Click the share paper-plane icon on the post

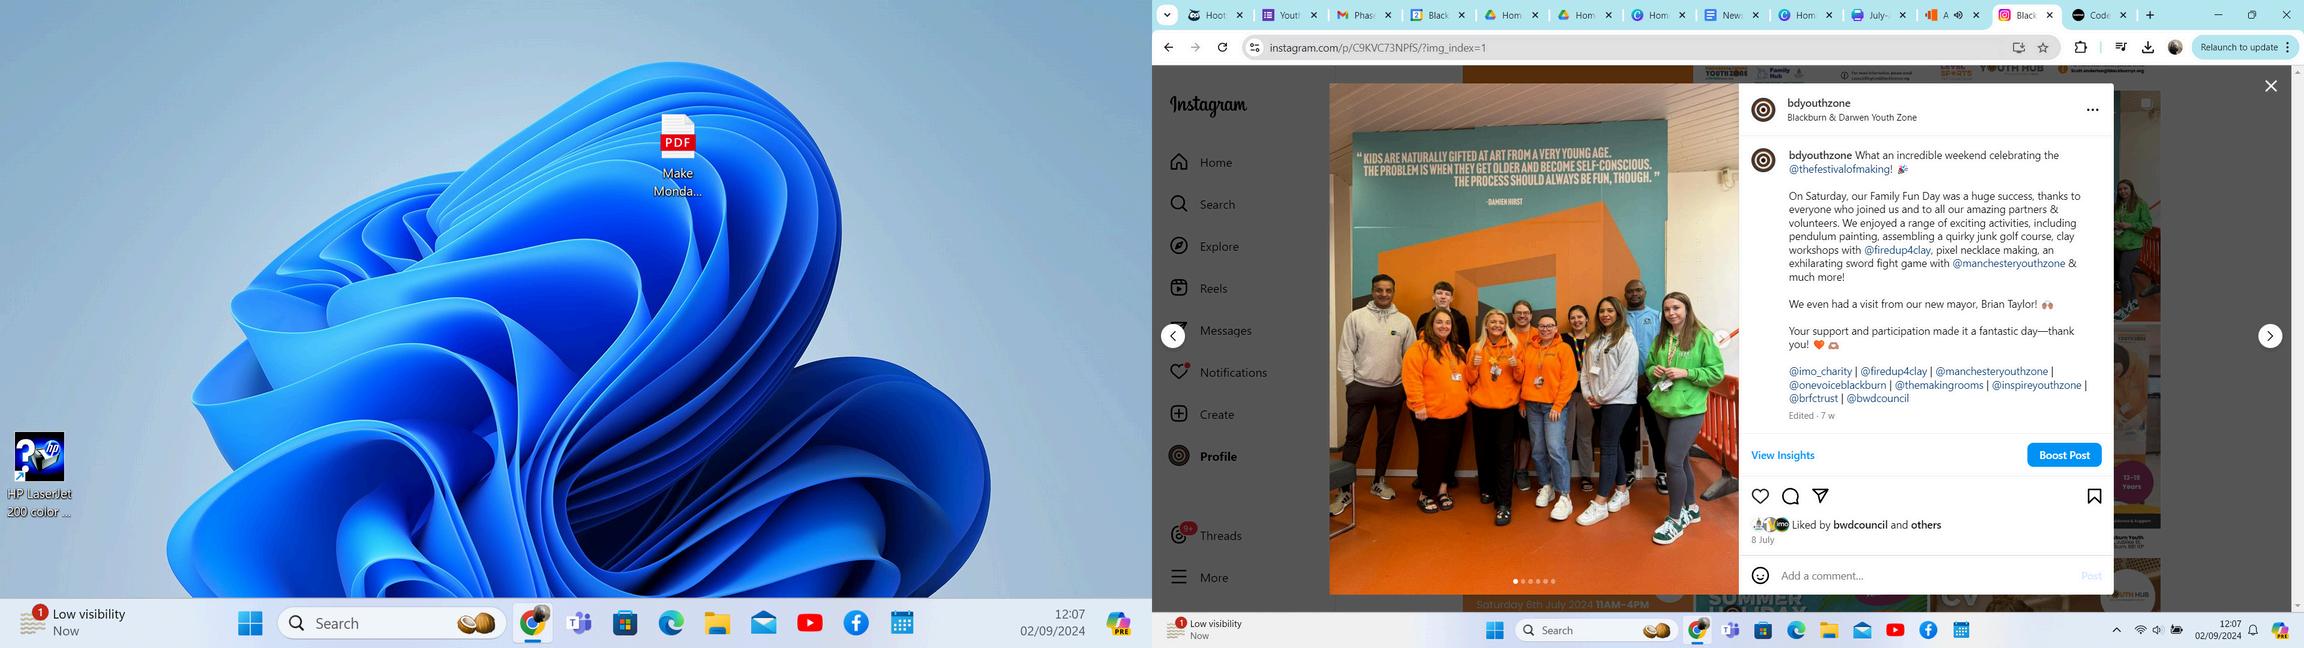(1820, 496)
